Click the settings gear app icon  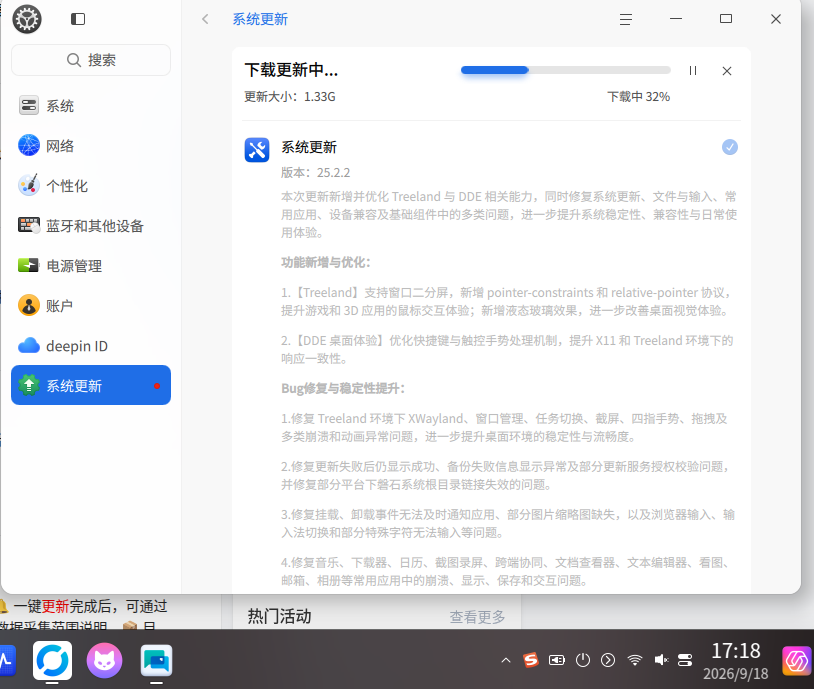(27, 19)
